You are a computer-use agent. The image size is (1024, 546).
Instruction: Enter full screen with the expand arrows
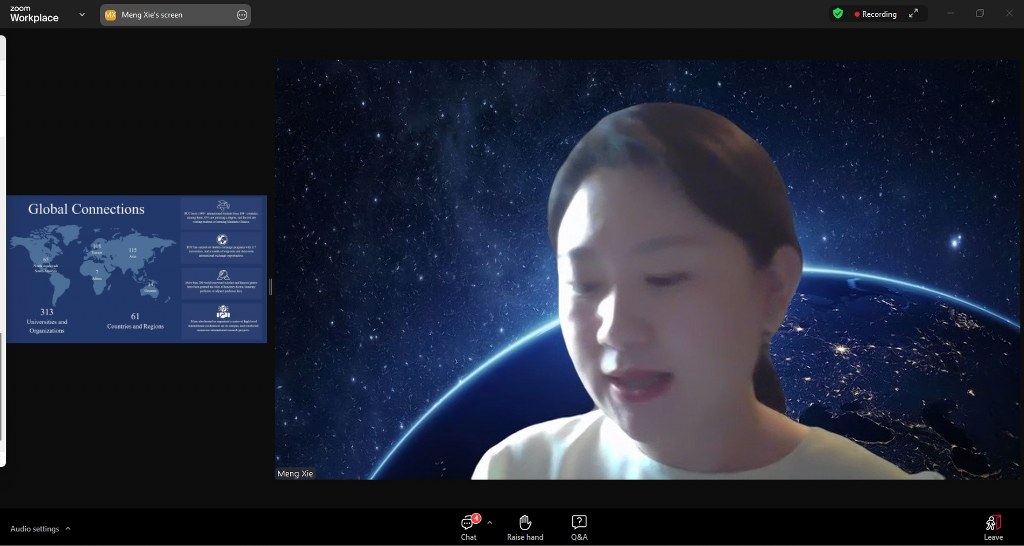point(914,14)
